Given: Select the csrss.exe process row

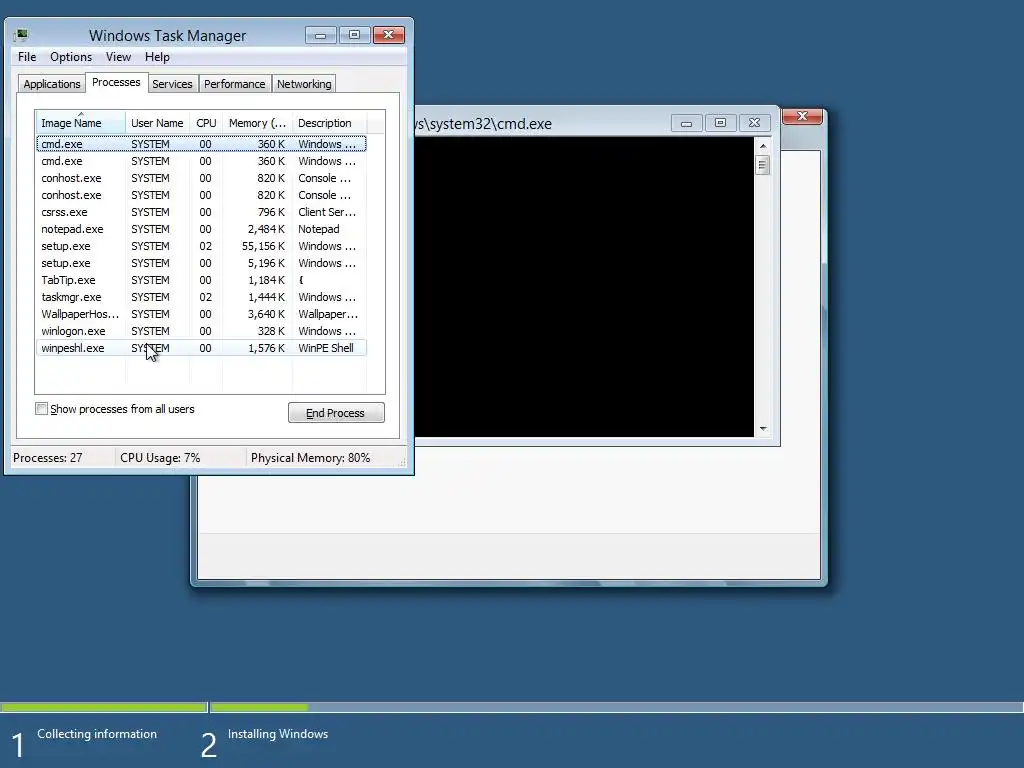Looking at the screenshot, I should (x=201, y=212).
